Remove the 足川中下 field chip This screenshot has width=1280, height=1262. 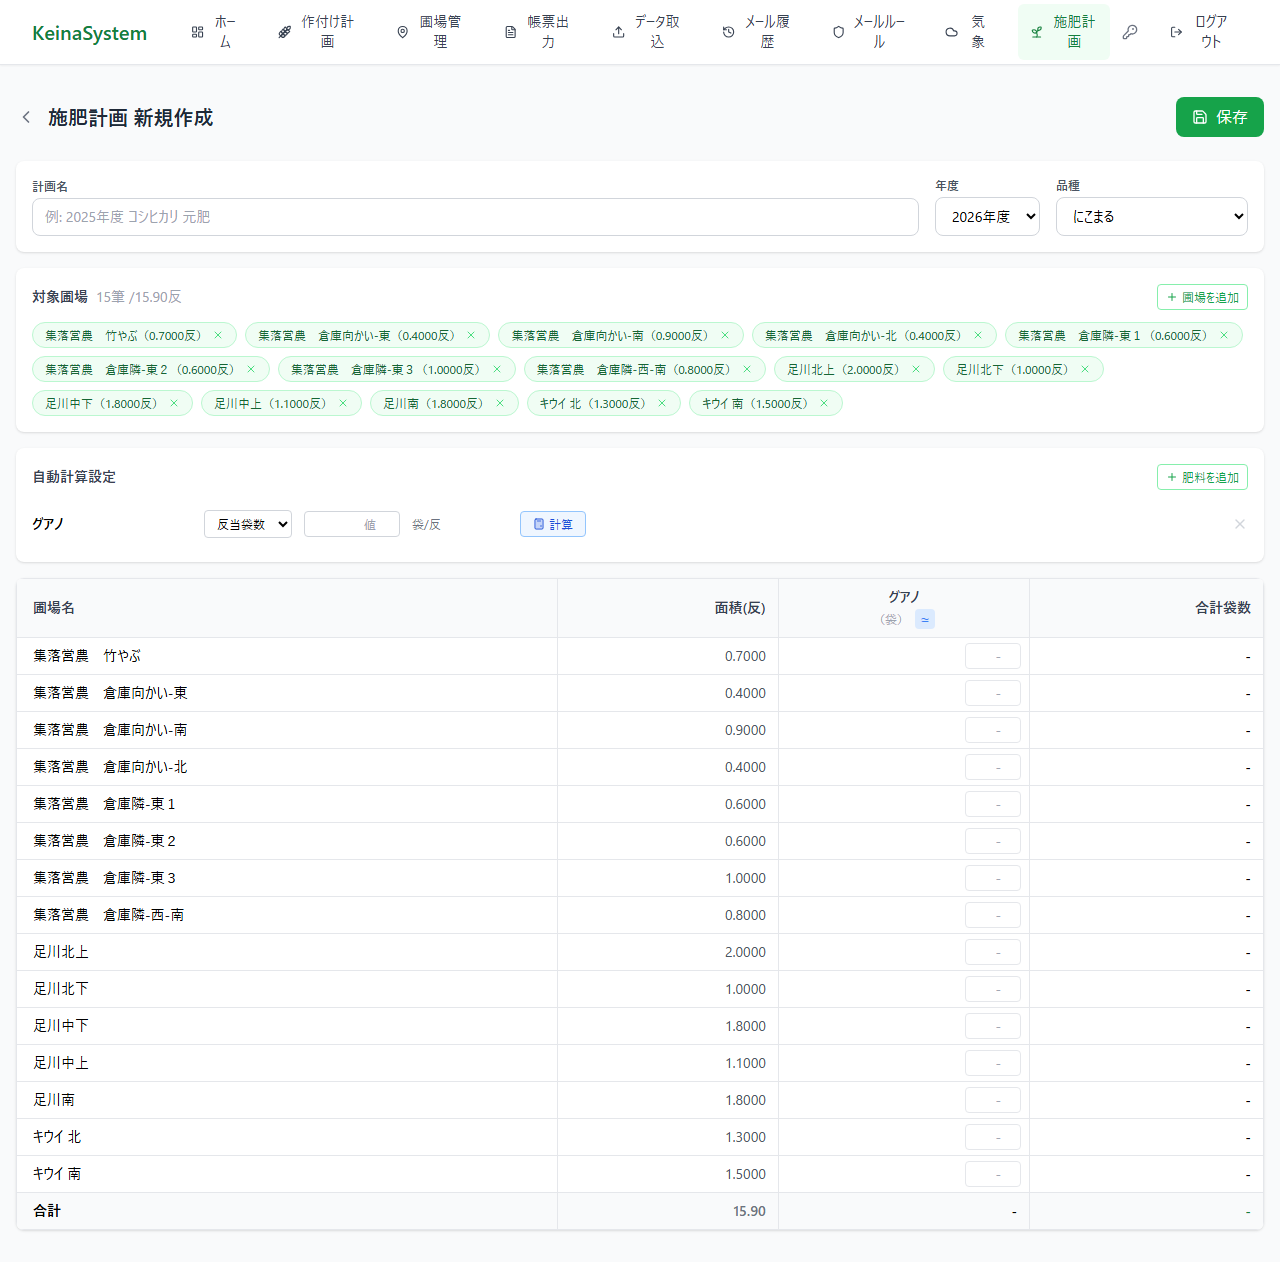(x=174, y=404)
